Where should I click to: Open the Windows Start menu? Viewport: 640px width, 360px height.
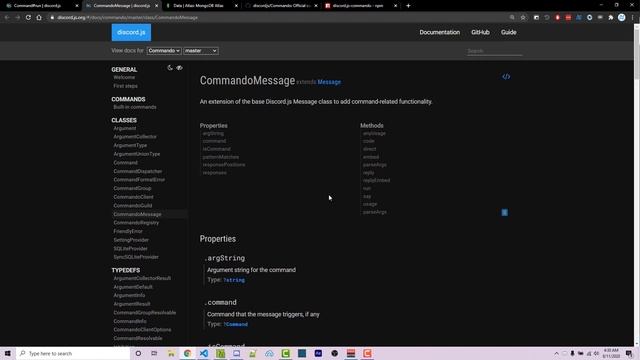(x=8, y=353)
